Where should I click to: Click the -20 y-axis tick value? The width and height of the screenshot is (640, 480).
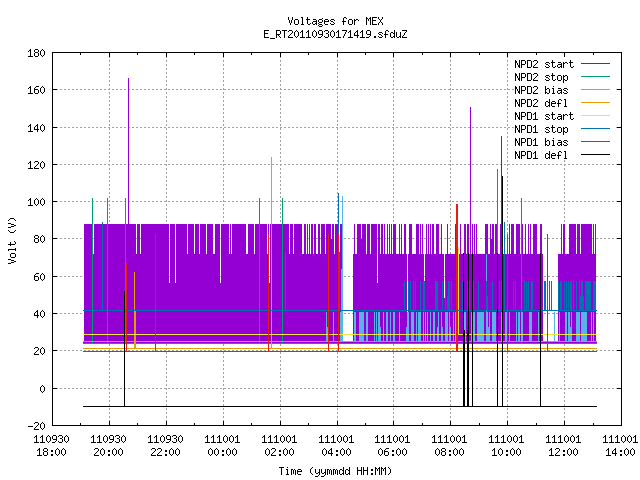[36, 426]
